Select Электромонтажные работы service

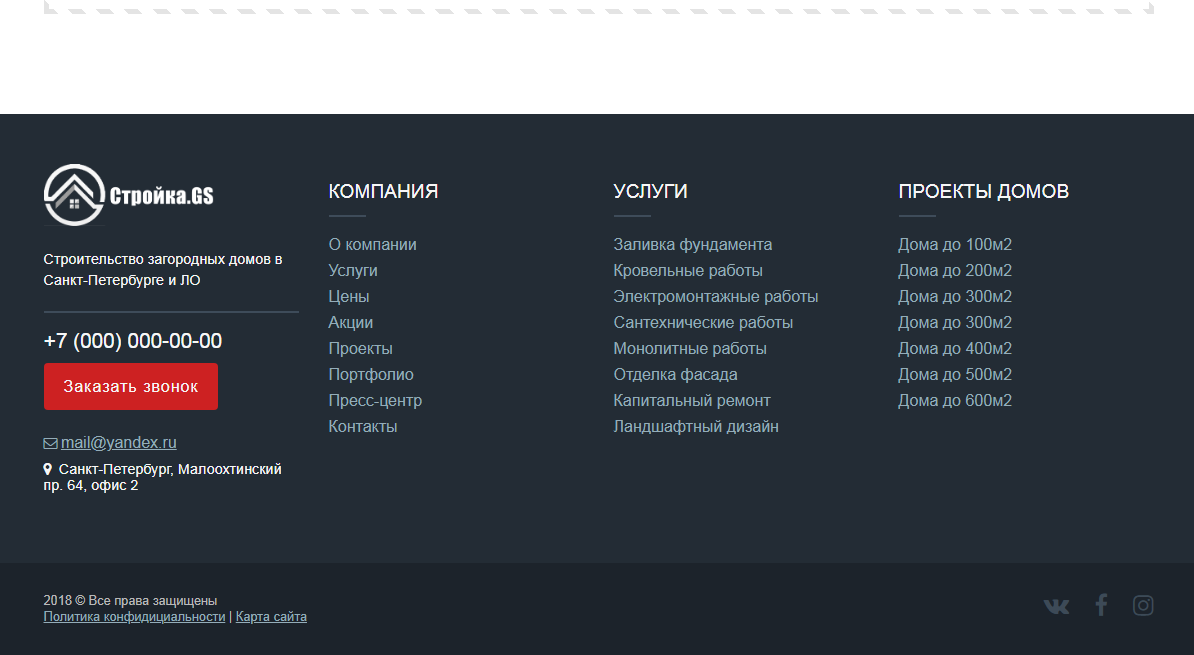coord(715,296)
